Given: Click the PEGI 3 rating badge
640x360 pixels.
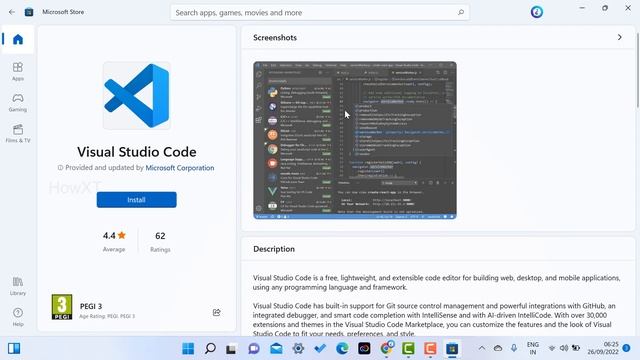Looking at the screenshot, I should [x=62, y=307].
